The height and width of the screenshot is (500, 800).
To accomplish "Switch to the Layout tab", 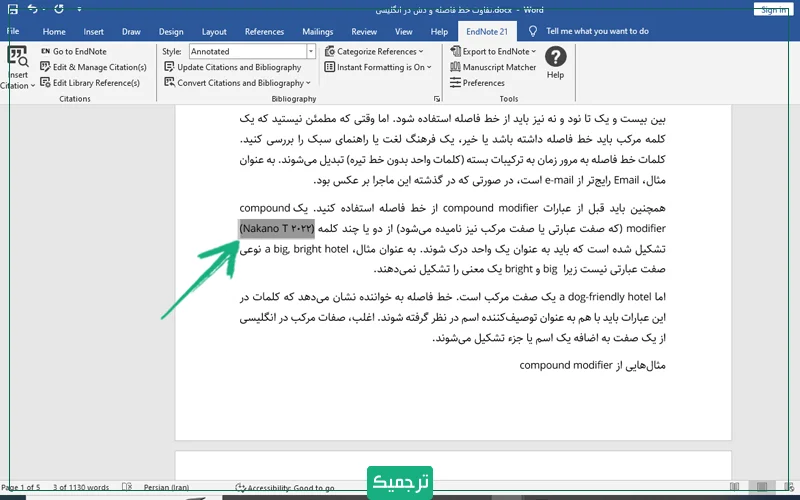I will click(214, 32).
